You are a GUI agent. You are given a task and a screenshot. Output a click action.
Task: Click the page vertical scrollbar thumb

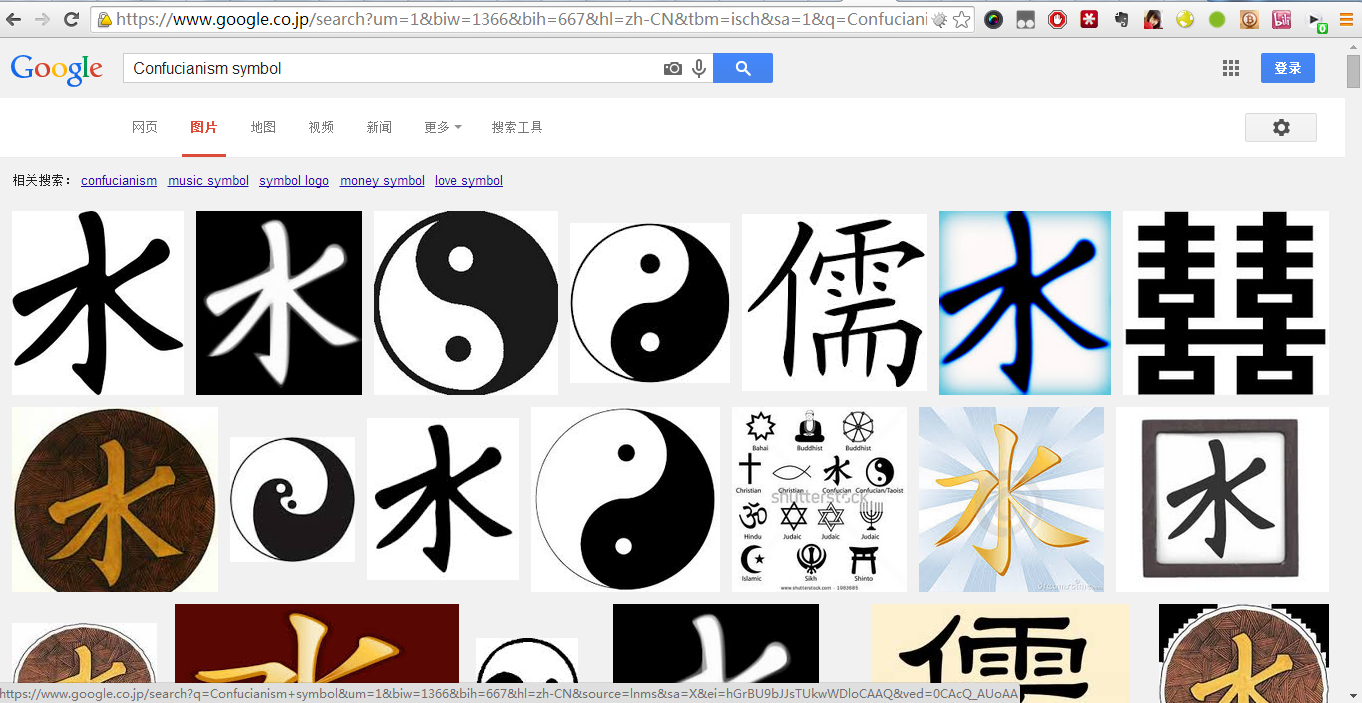(1353, 72)
